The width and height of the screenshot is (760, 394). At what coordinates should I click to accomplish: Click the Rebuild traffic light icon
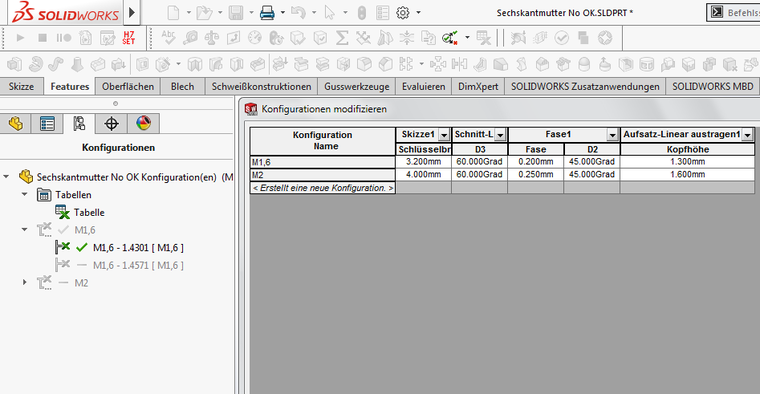click(362, 13)
